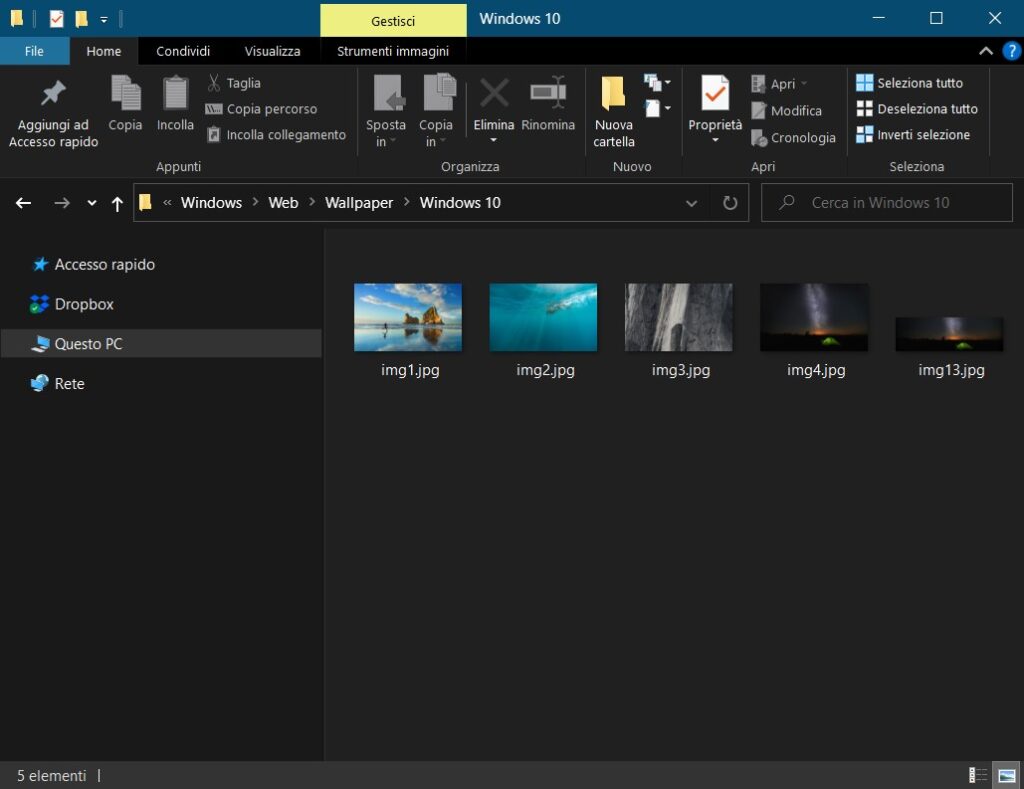Pin folder with Aggiungi ad Accesso rapido
The height and width of the screenshot is (789, 1024).
pyautogui.click(x=53, y=95)
